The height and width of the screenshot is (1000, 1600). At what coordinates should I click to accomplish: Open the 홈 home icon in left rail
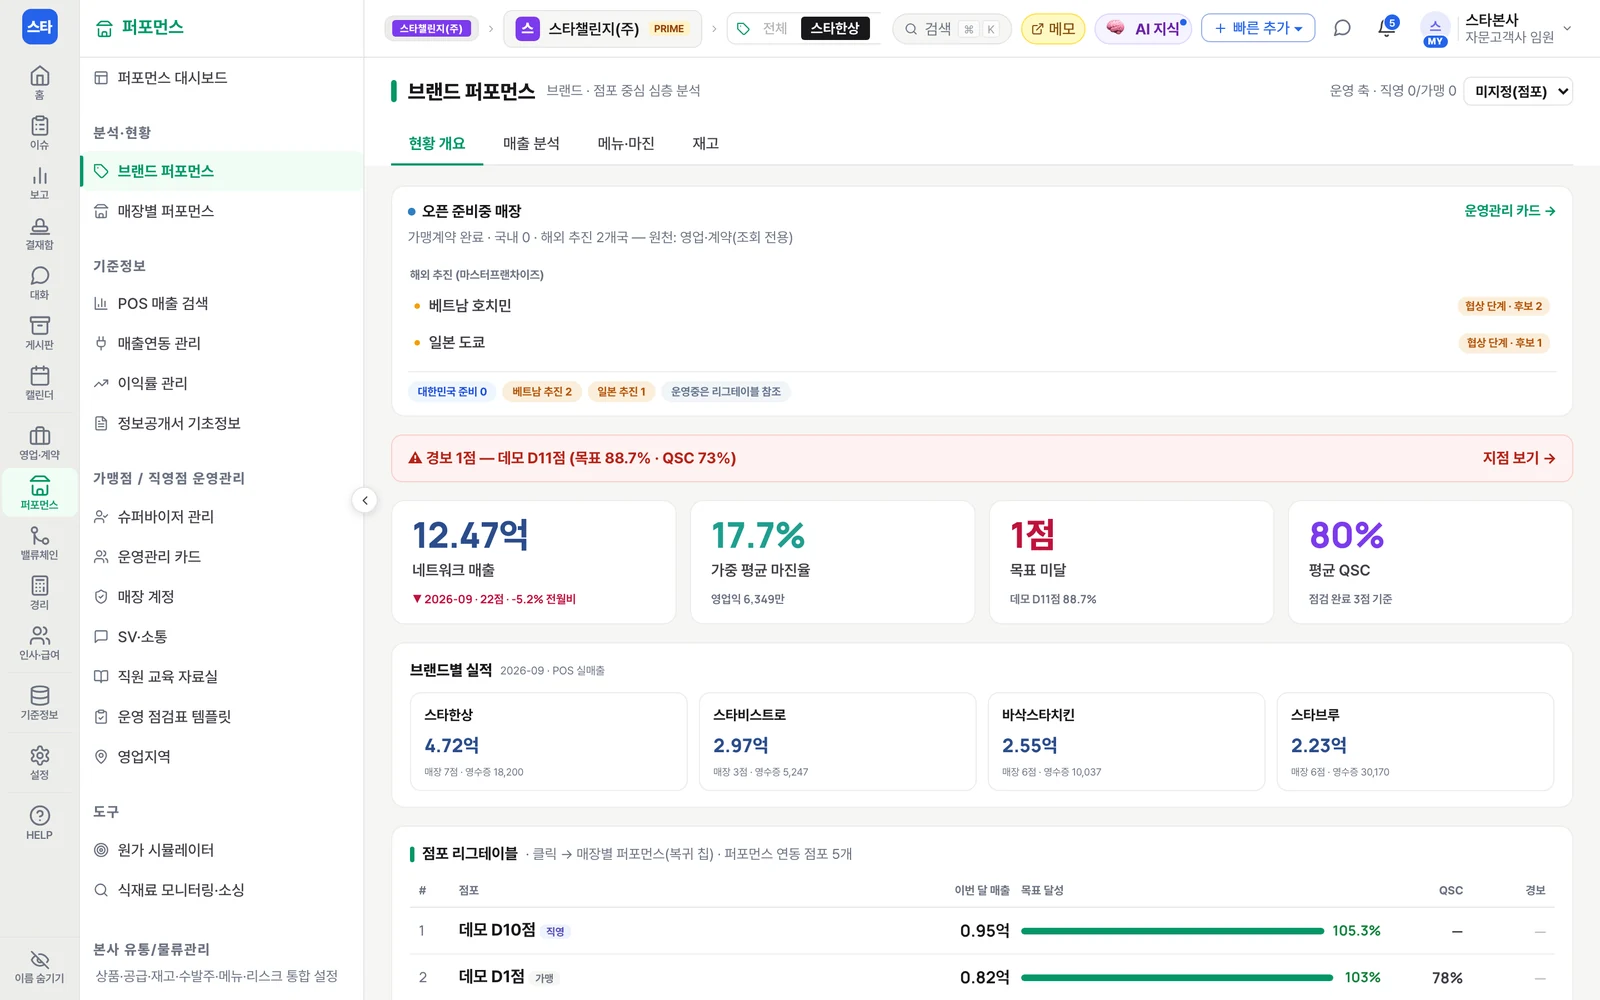(x=39, y=82)
